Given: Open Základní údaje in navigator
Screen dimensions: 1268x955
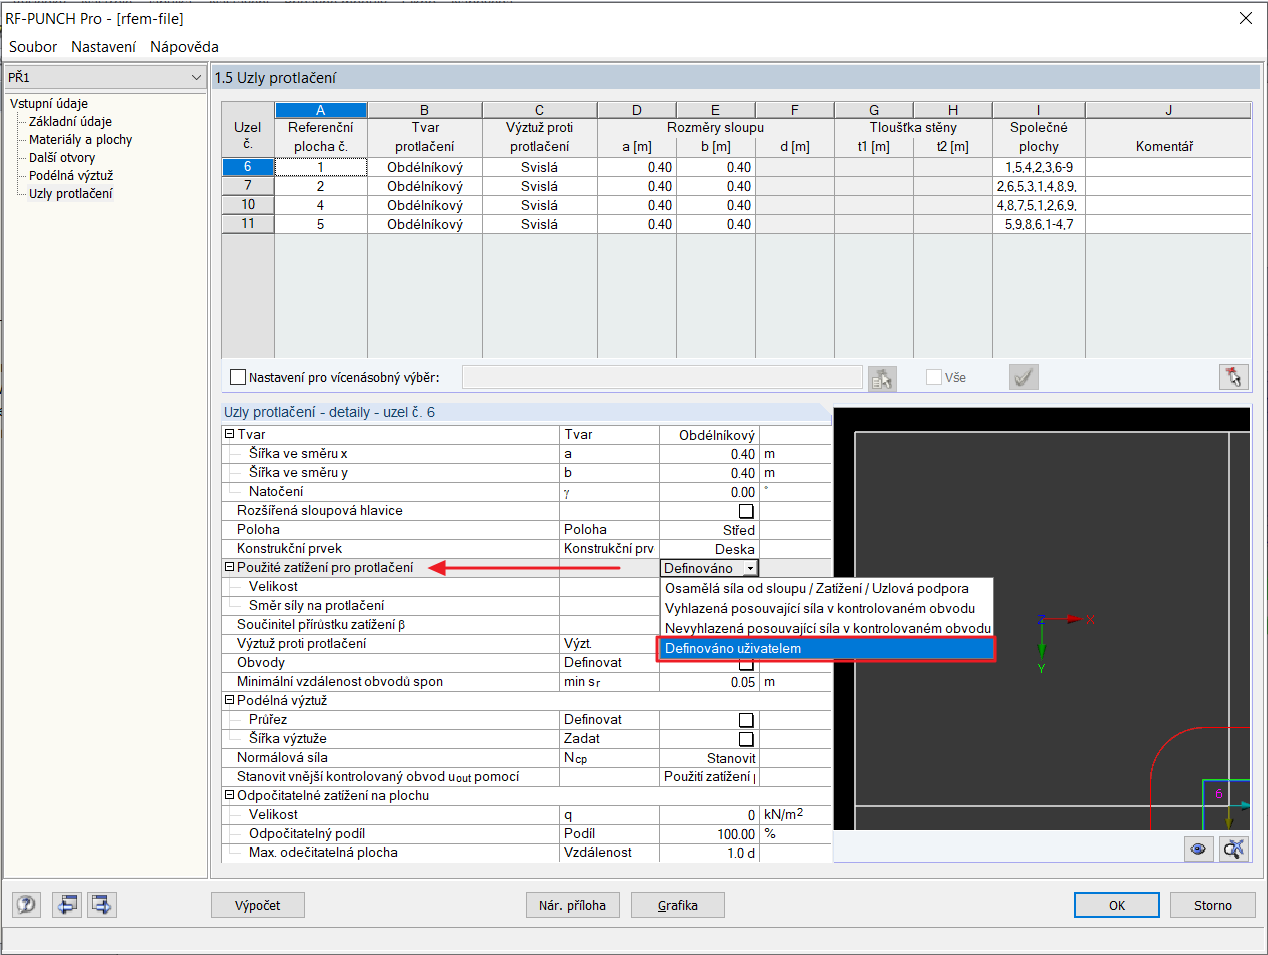Looking at the screenshot, I should [70, 121].
